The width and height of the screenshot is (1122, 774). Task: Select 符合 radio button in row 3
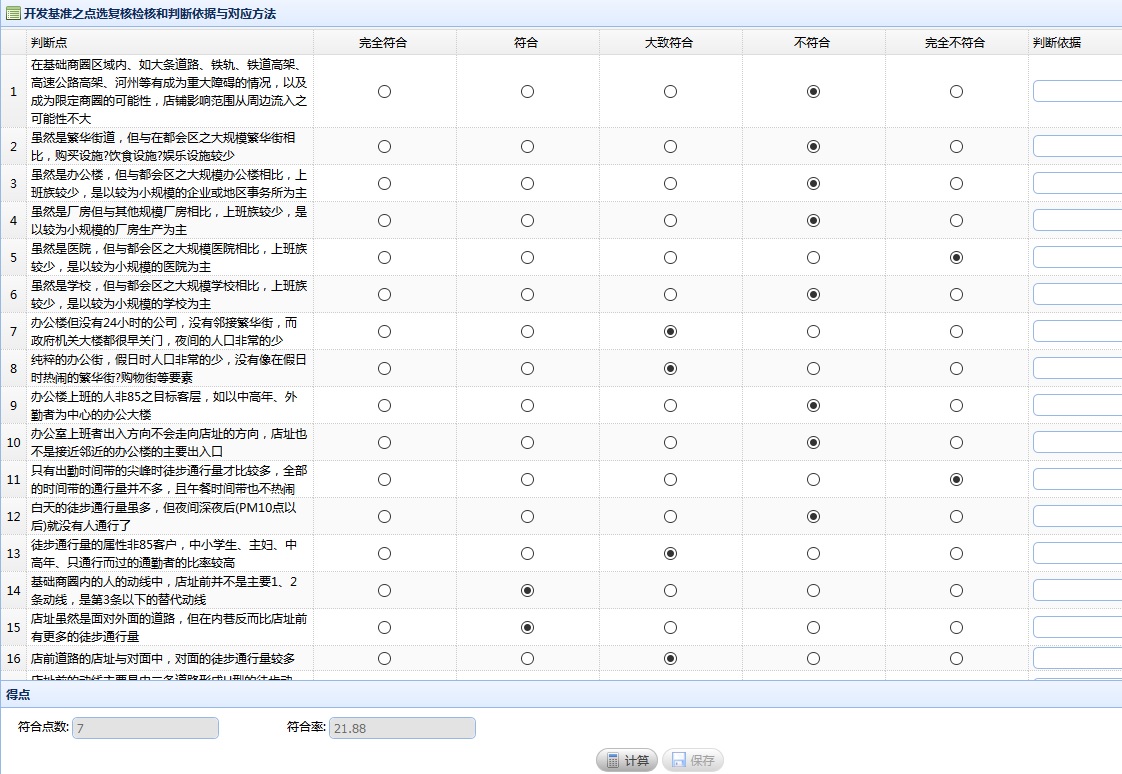click(527, 183)
